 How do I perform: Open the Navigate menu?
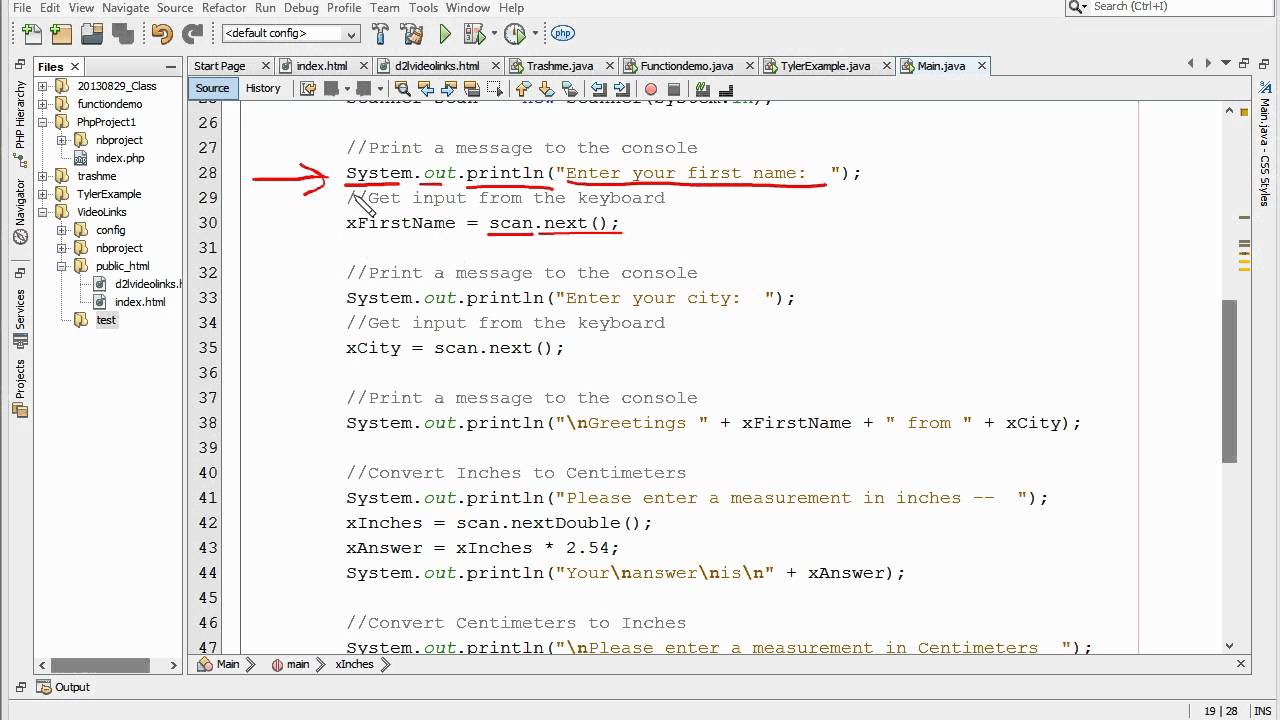tap(125, 7)
